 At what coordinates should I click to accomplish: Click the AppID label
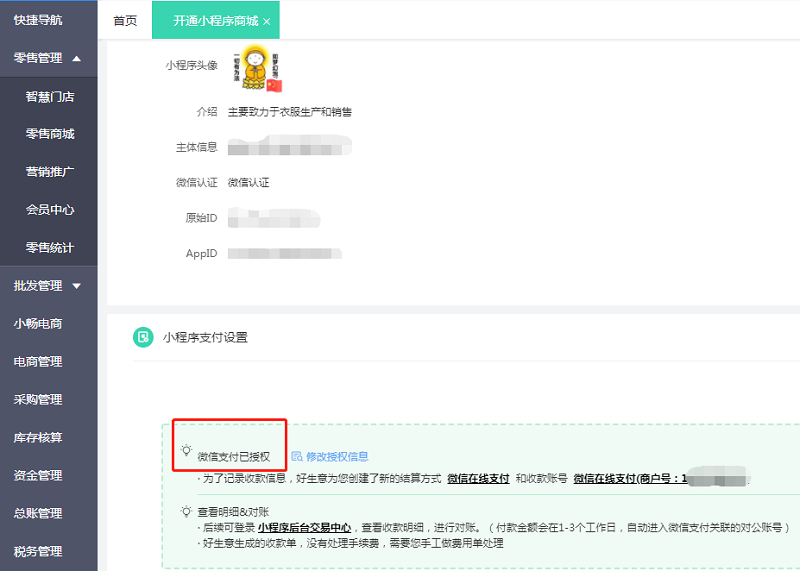202,254
